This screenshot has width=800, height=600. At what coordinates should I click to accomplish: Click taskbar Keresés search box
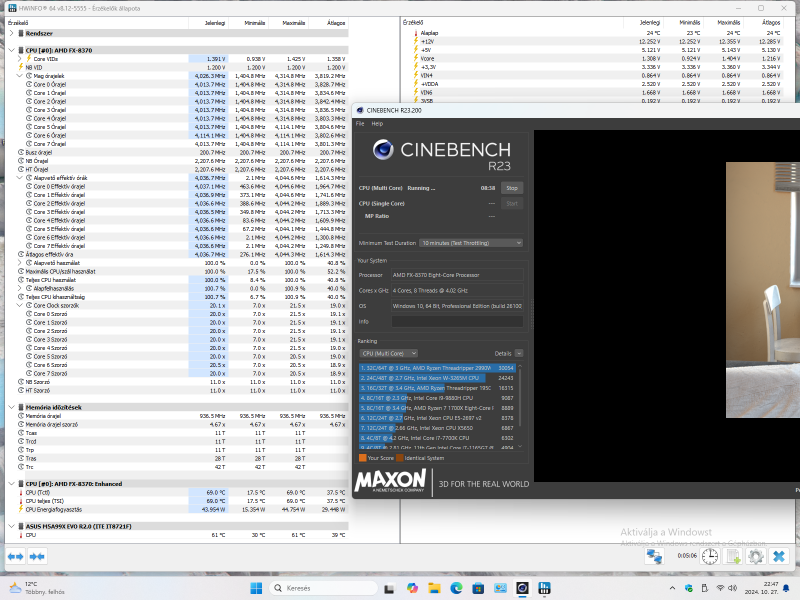[x=323, y=588]
